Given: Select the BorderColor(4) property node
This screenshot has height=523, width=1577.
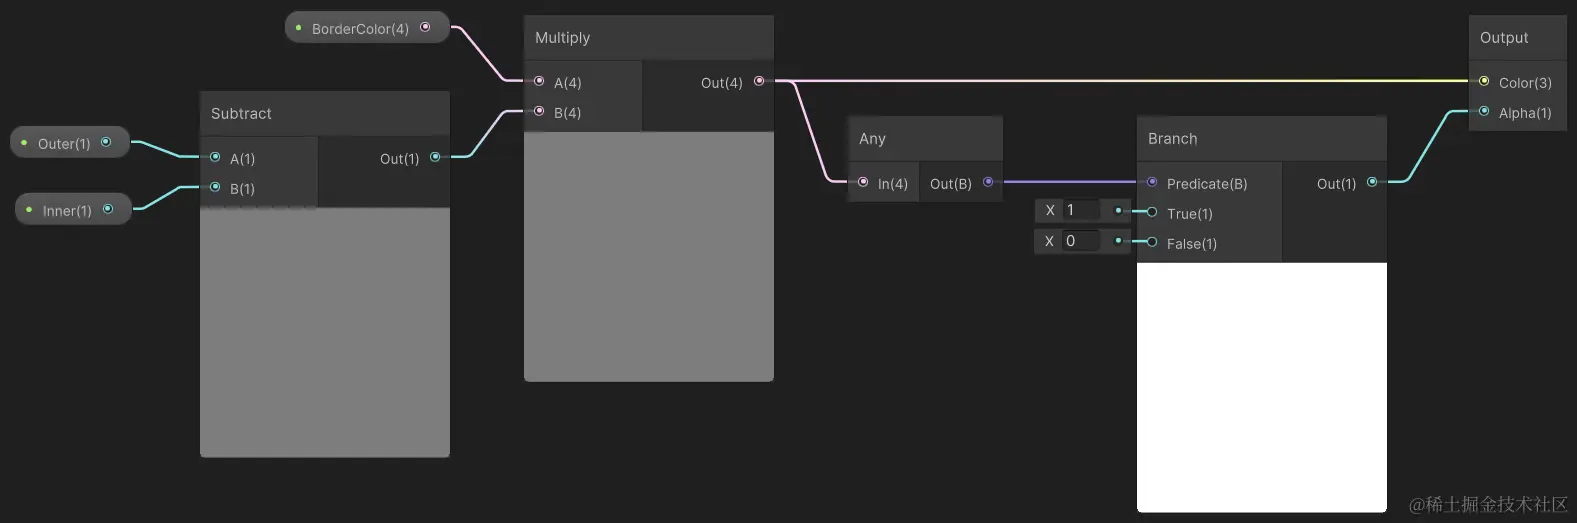Looking at the screenshot, I should (x=367, y=28).
